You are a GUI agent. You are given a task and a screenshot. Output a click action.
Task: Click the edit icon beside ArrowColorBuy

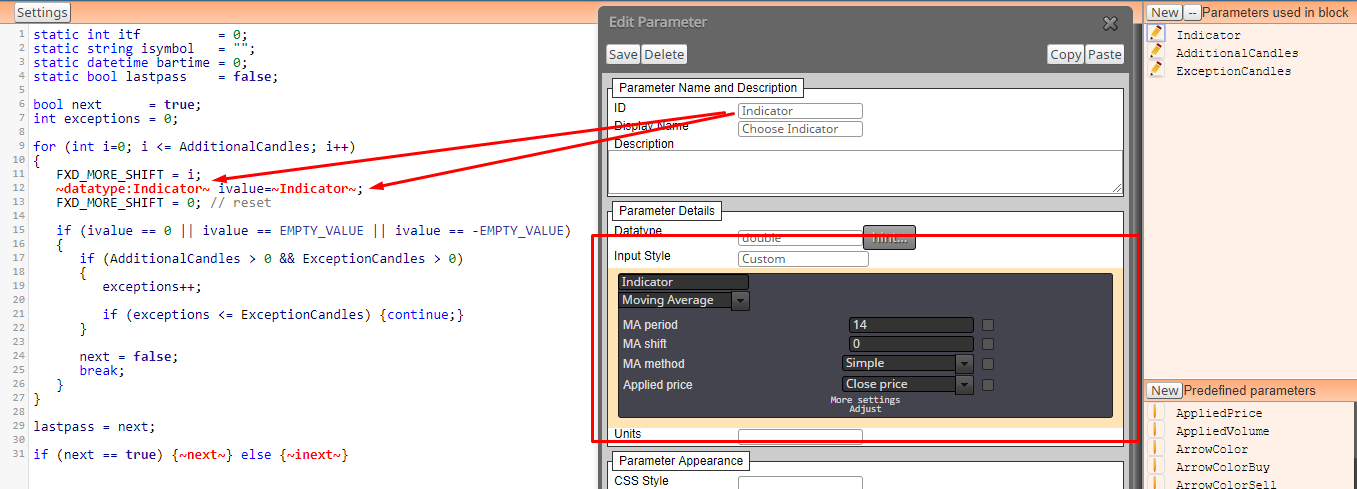point(1156,466)
